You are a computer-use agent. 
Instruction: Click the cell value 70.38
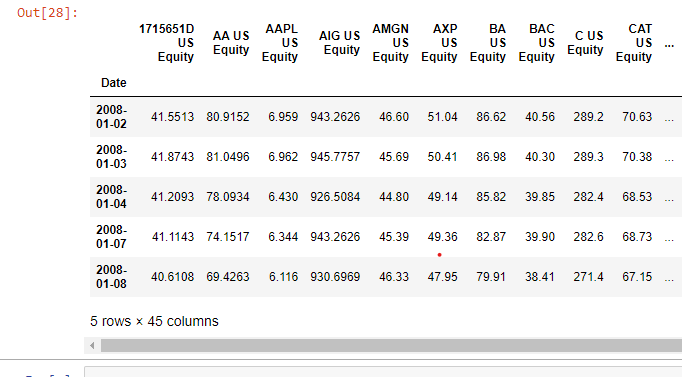tap(637, 157)
